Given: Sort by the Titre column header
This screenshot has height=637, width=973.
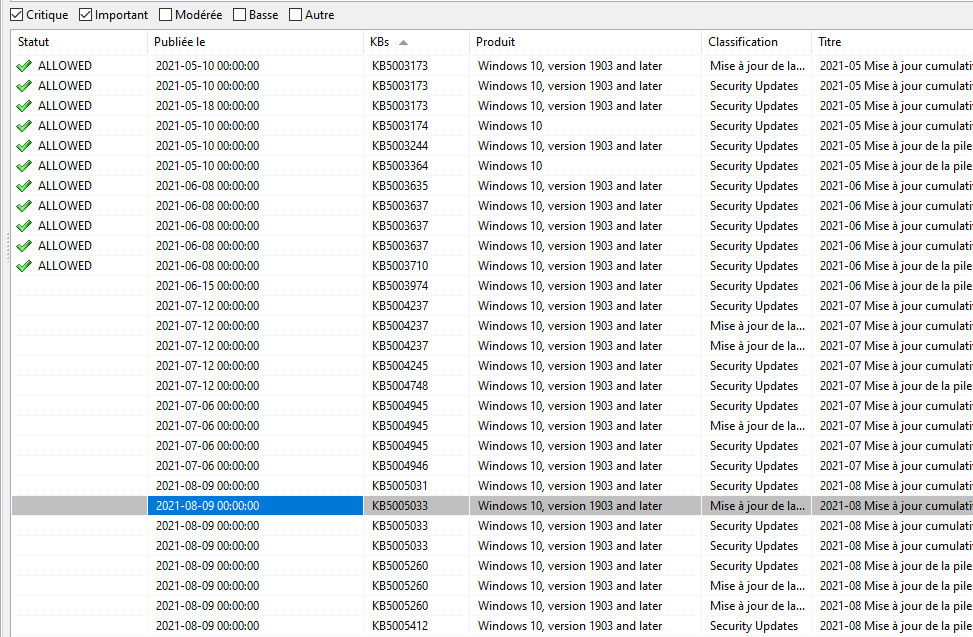Looking at the screenshot, I should [x=892, y=42].
